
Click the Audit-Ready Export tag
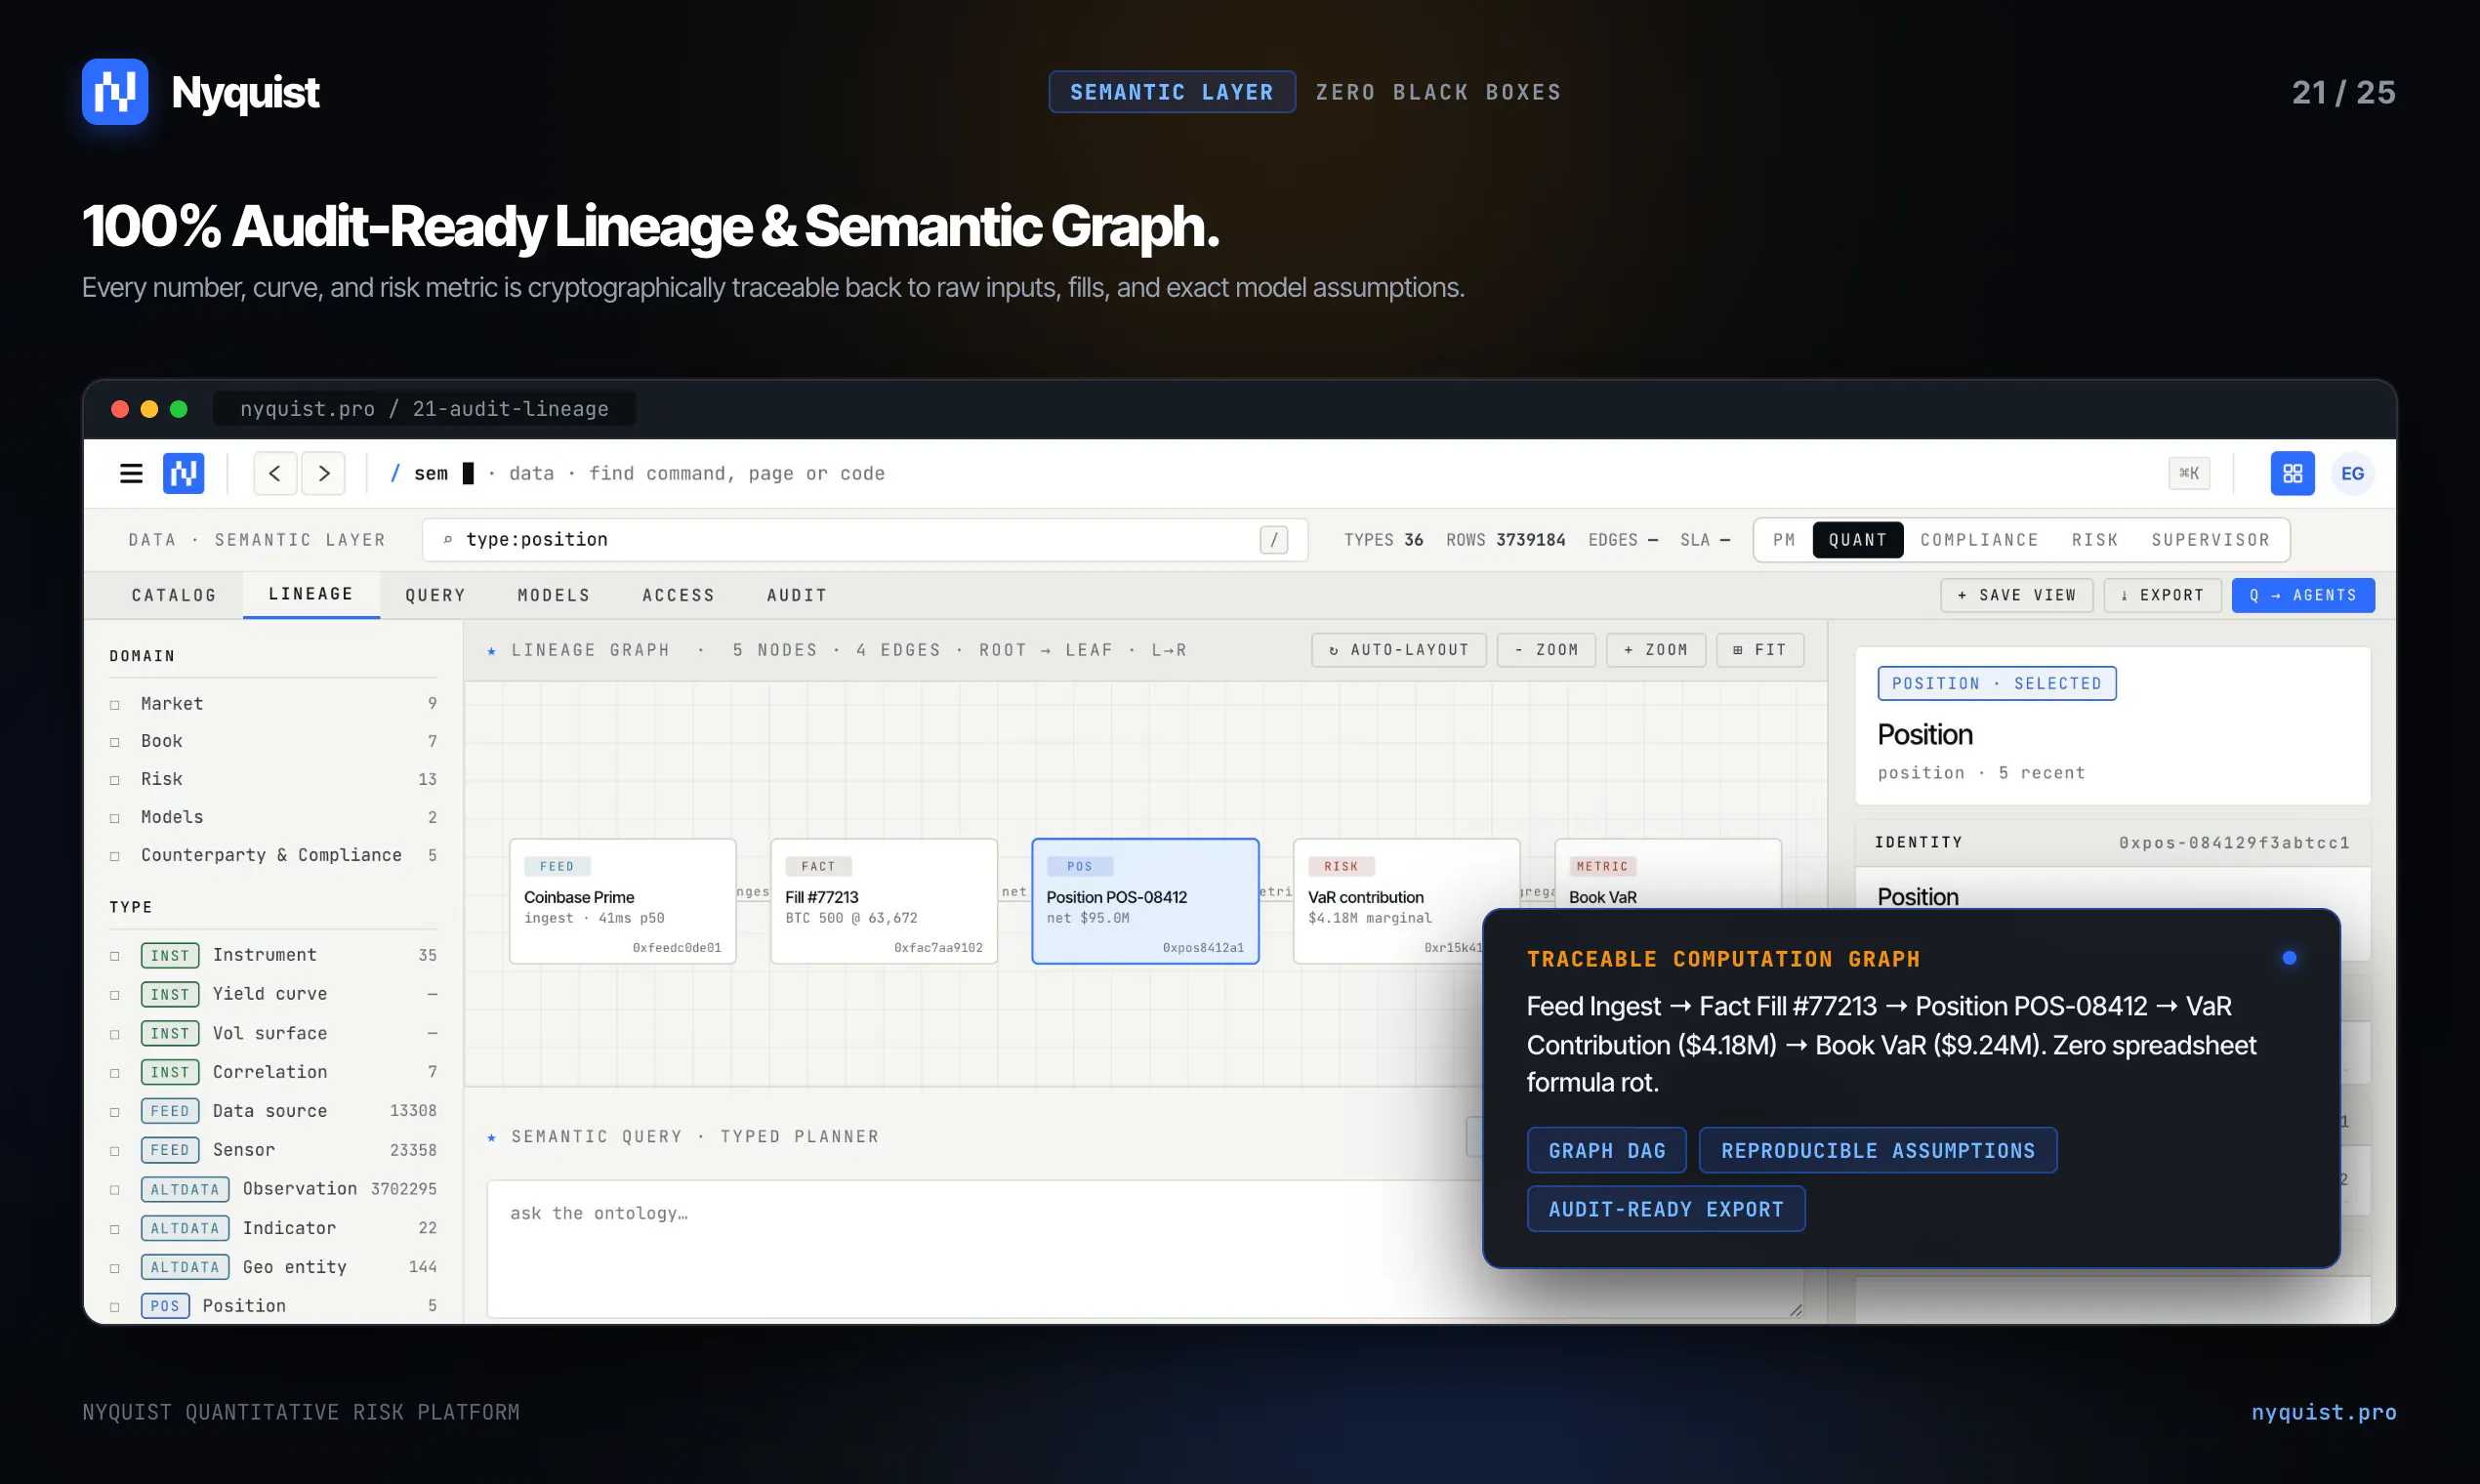pos(1665,1209)
